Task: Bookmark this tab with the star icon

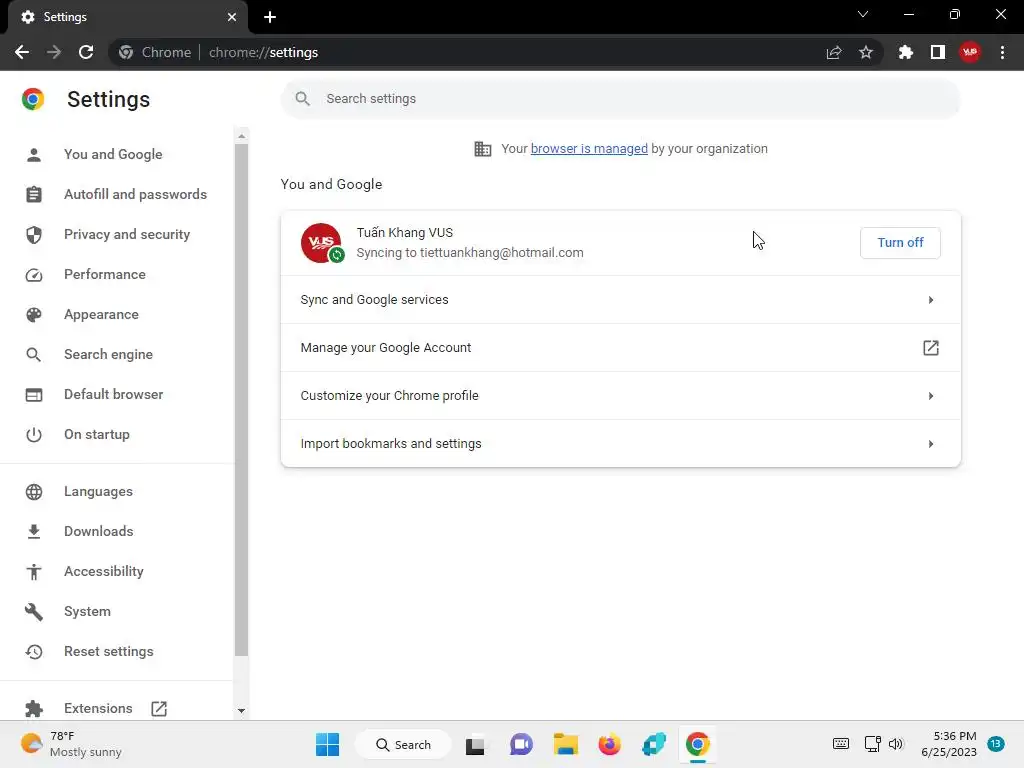Action: pyautogui.click(x=866, y=52)
